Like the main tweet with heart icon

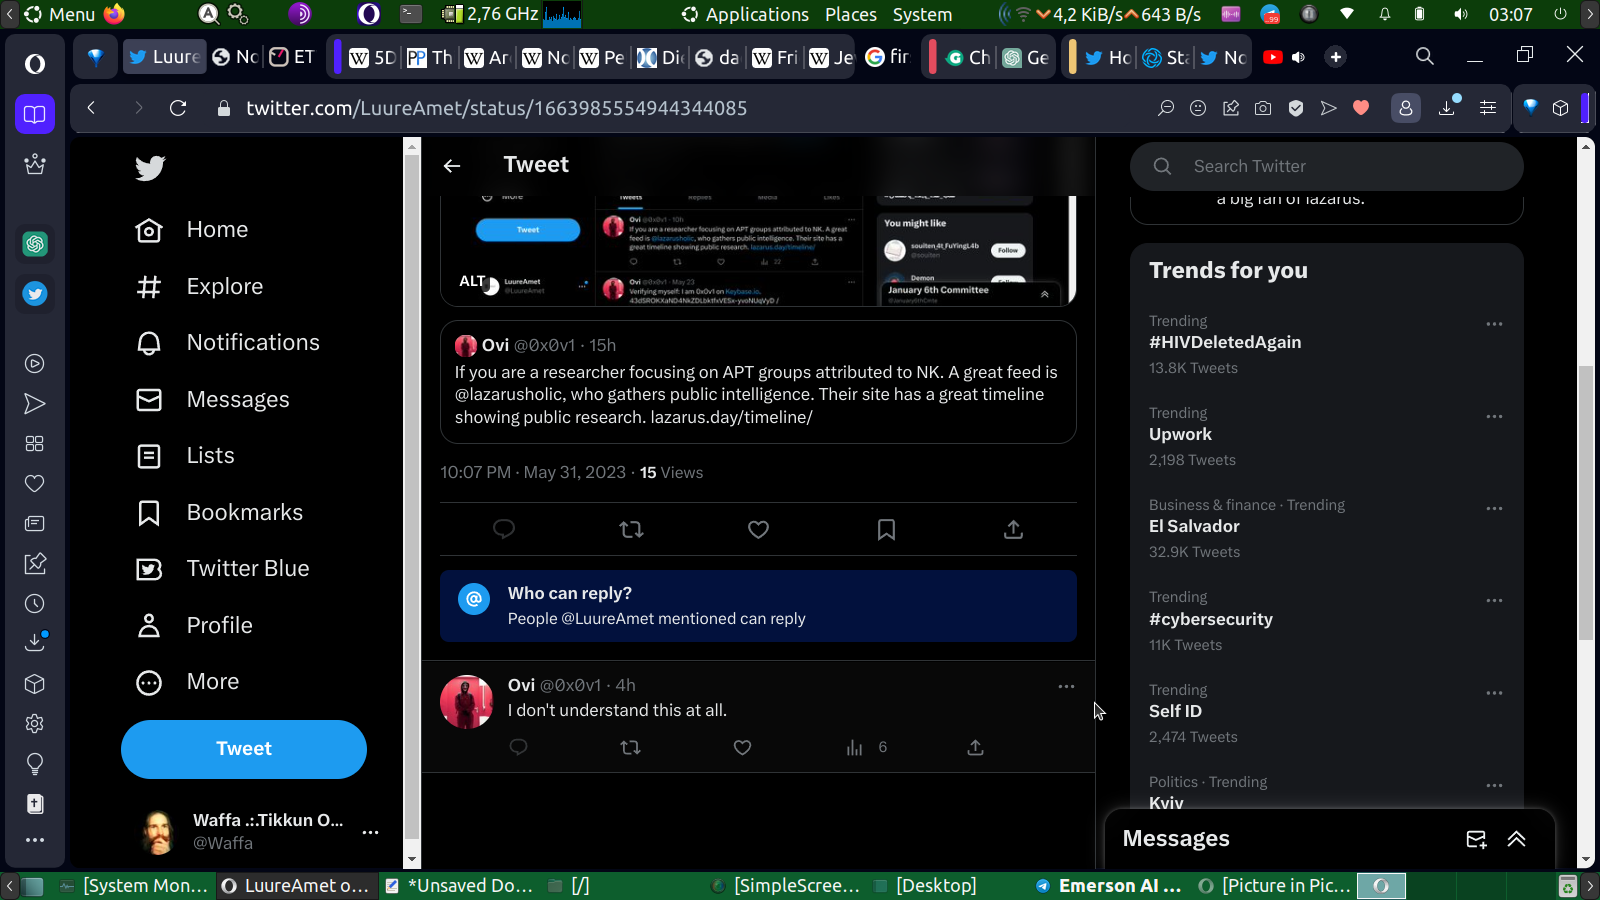coord(759,529)
